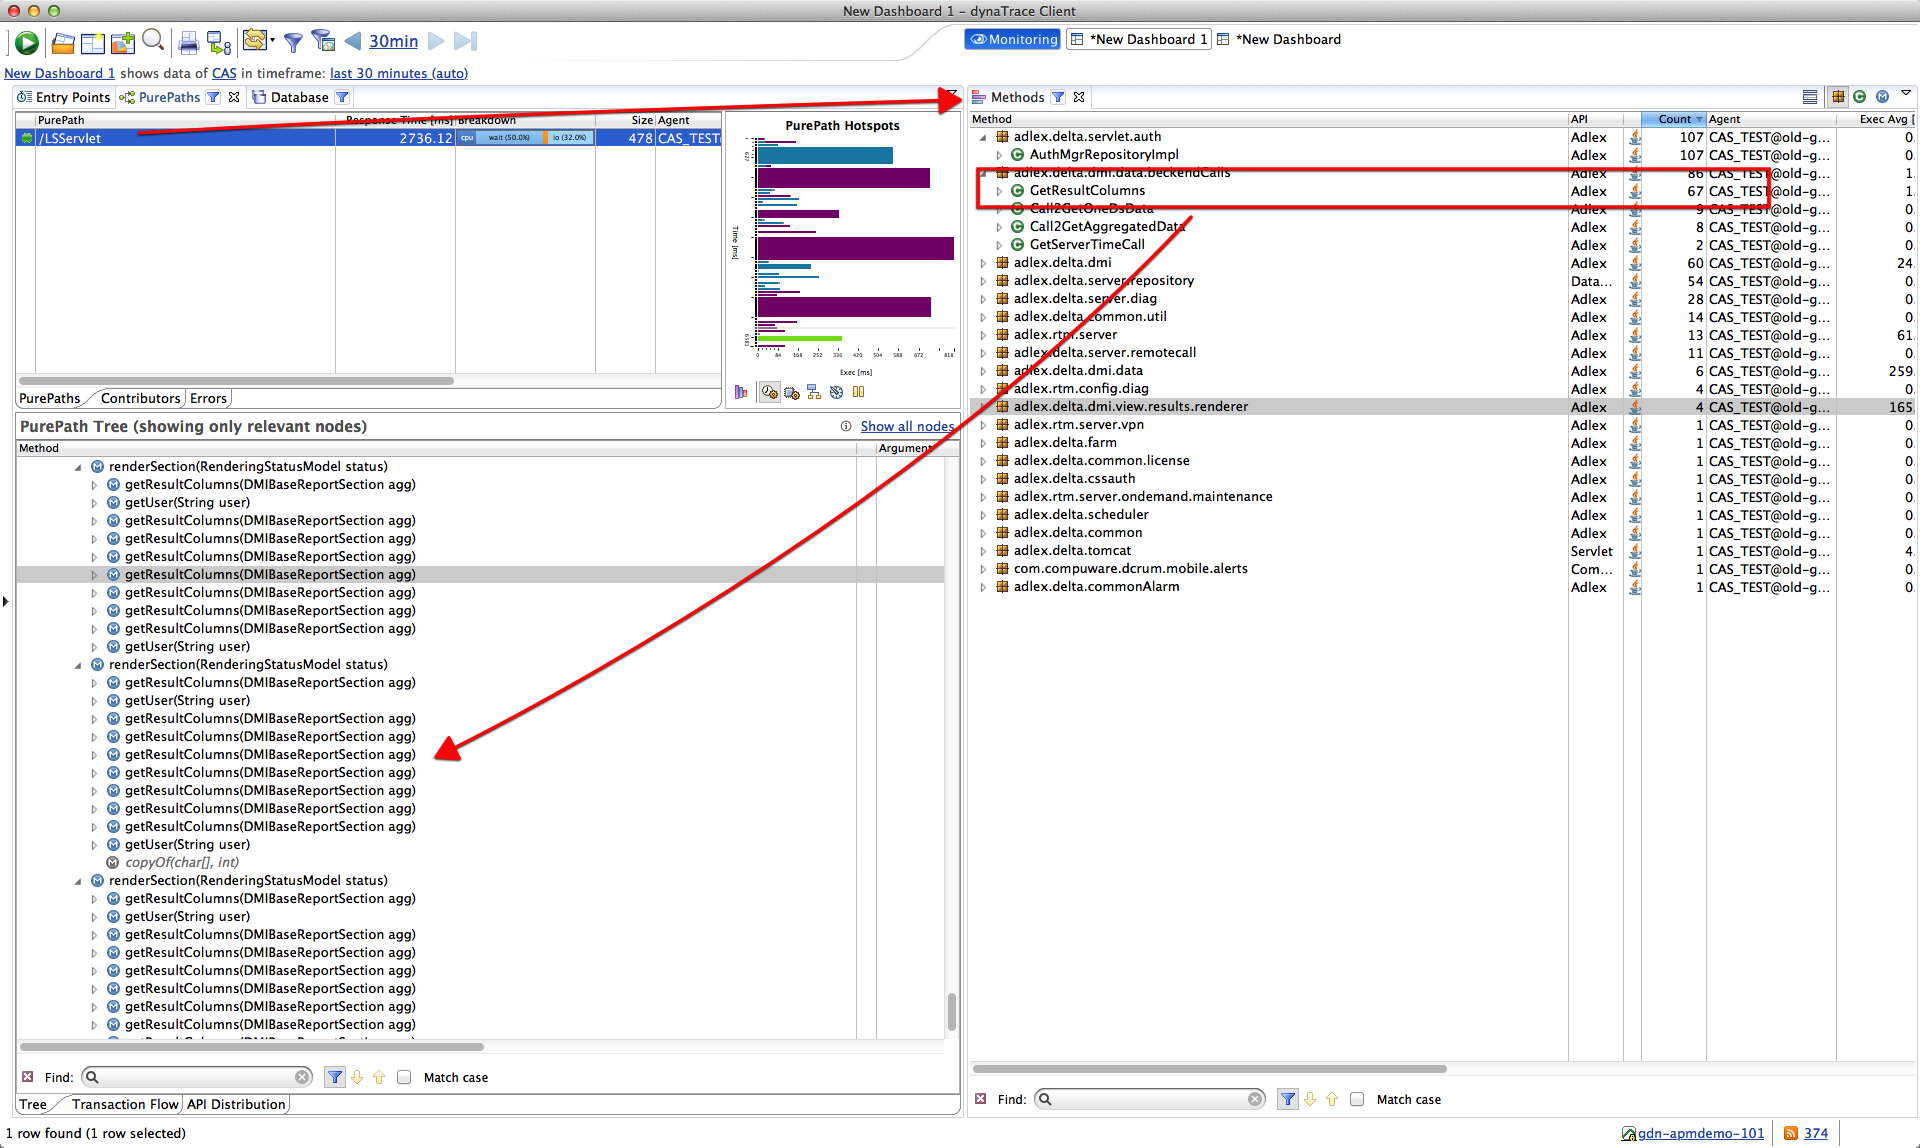Expand the AuthMgrRepositoryImpl class node
Image resolution: width=1920 pixels, height=1148 pixels.
tap(999, 155)
